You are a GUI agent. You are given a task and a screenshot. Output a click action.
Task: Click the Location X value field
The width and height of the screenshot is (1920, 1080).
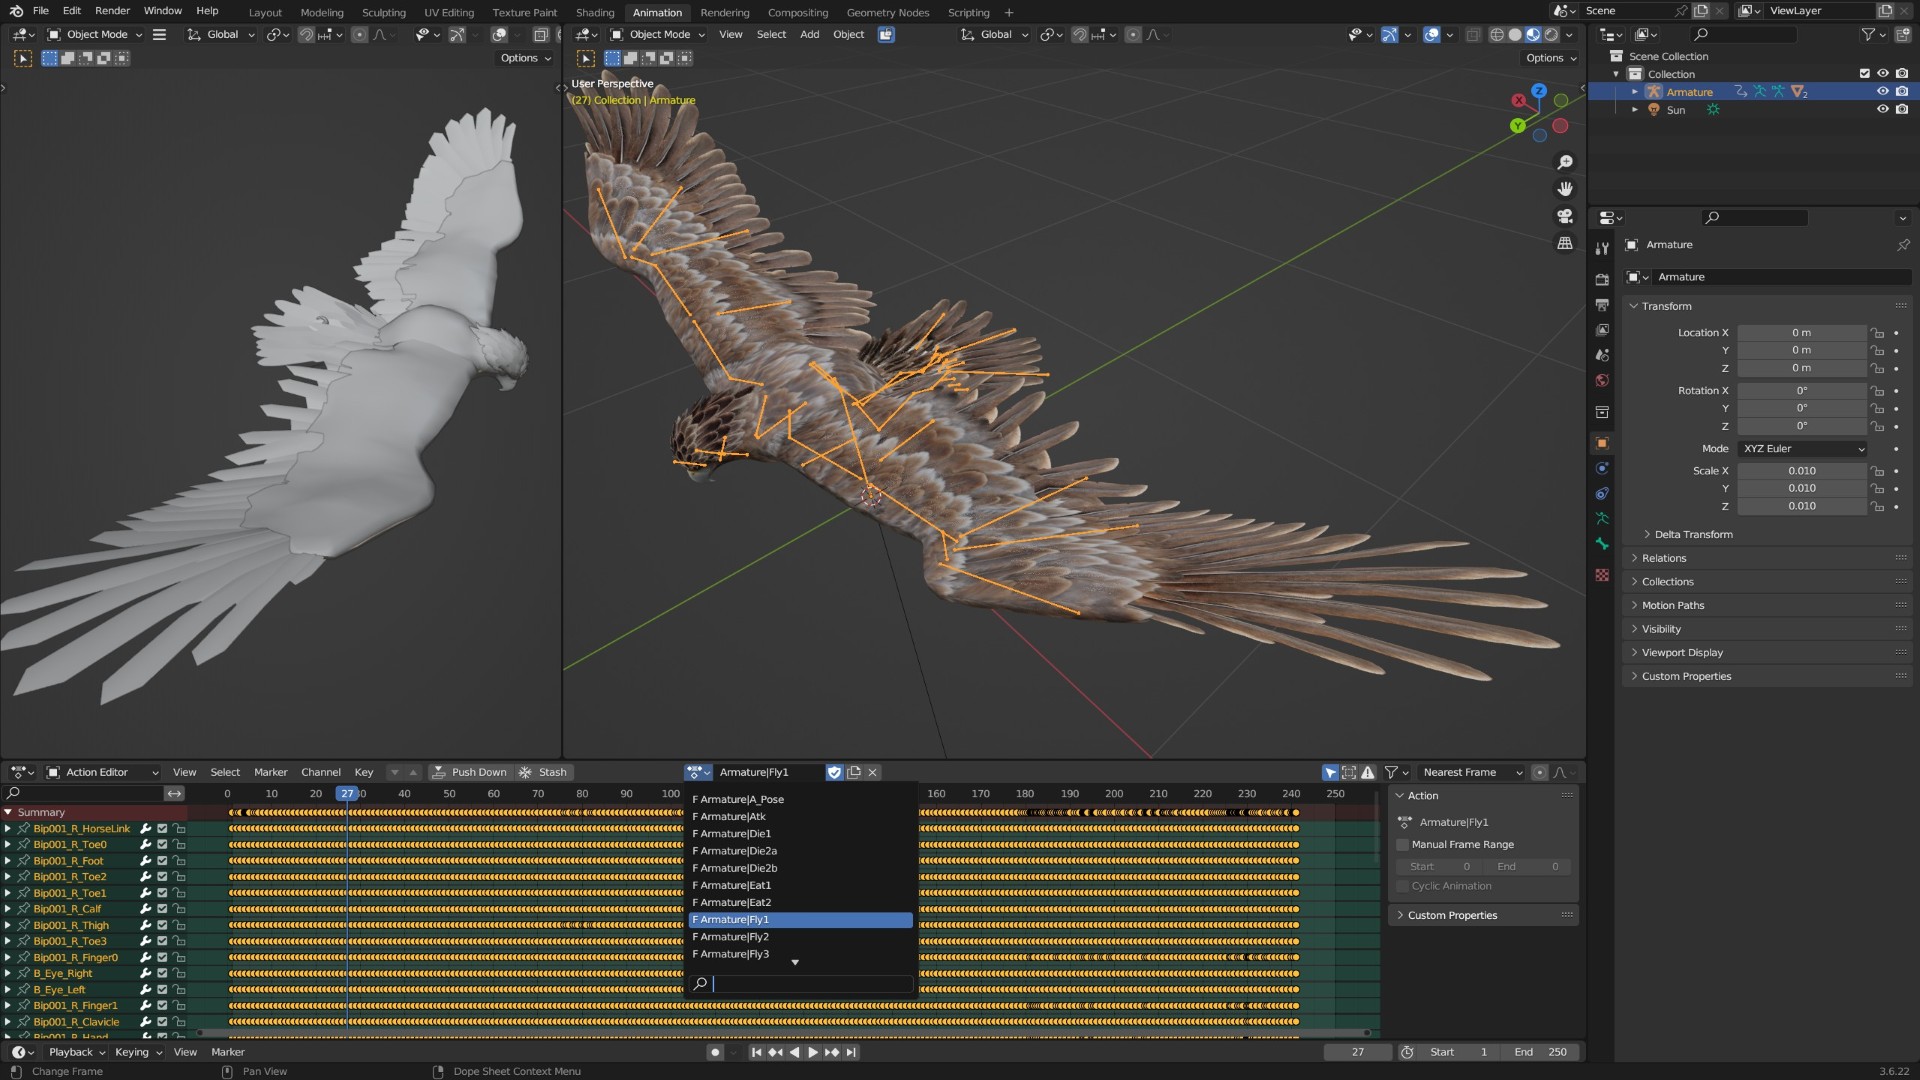point(1802,333)
